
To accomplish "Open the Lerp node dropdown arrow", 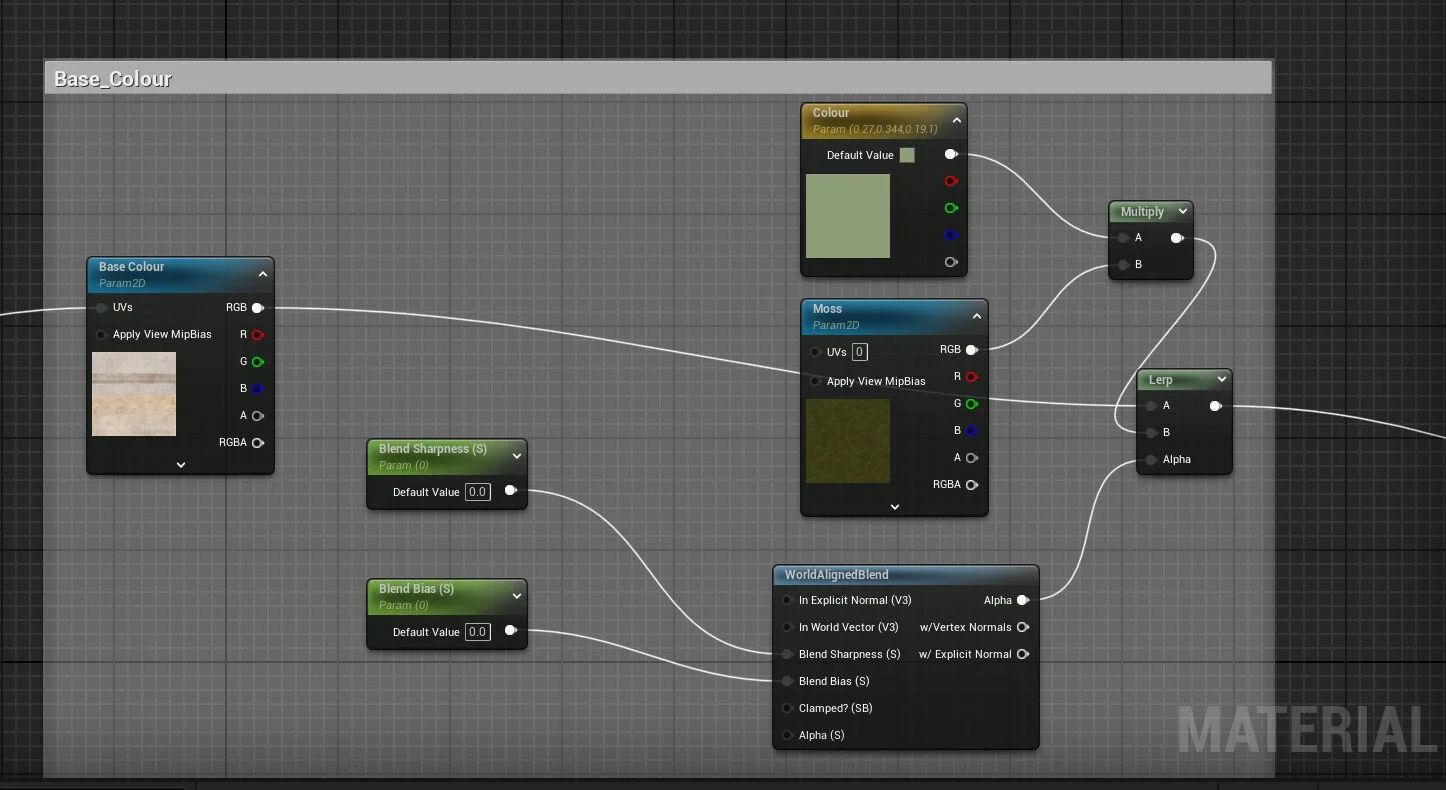I will [x=1222, y=380].
